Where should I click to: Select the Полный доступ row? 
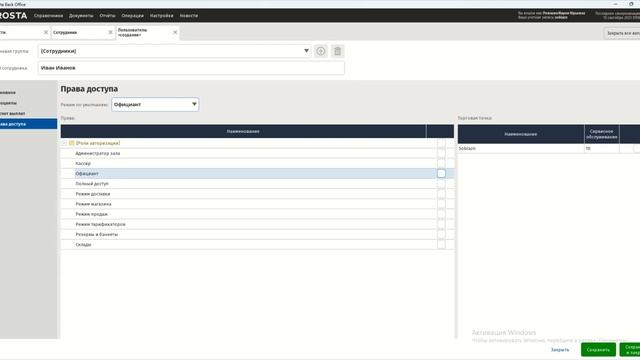click(257, 184)
